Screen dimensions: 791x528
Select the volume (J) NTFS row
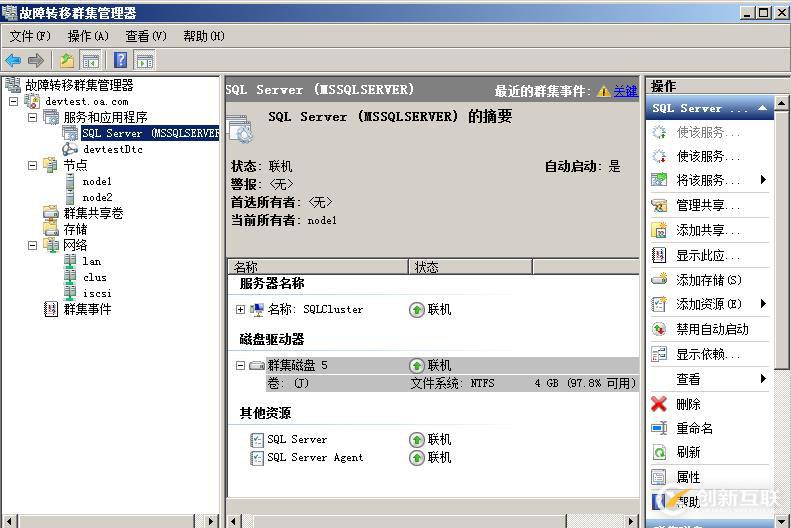452,383
